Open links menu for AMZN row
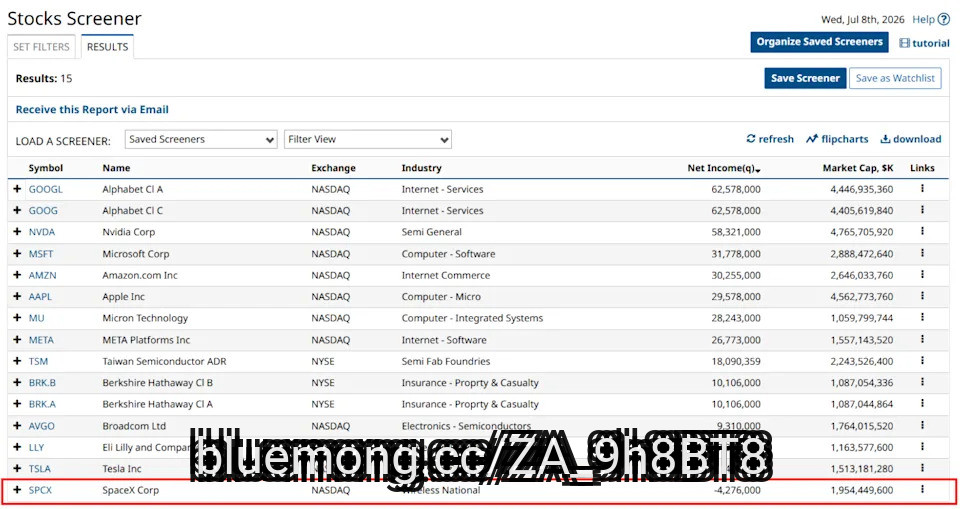Viewport: 960px width, 509px height. 922,275
